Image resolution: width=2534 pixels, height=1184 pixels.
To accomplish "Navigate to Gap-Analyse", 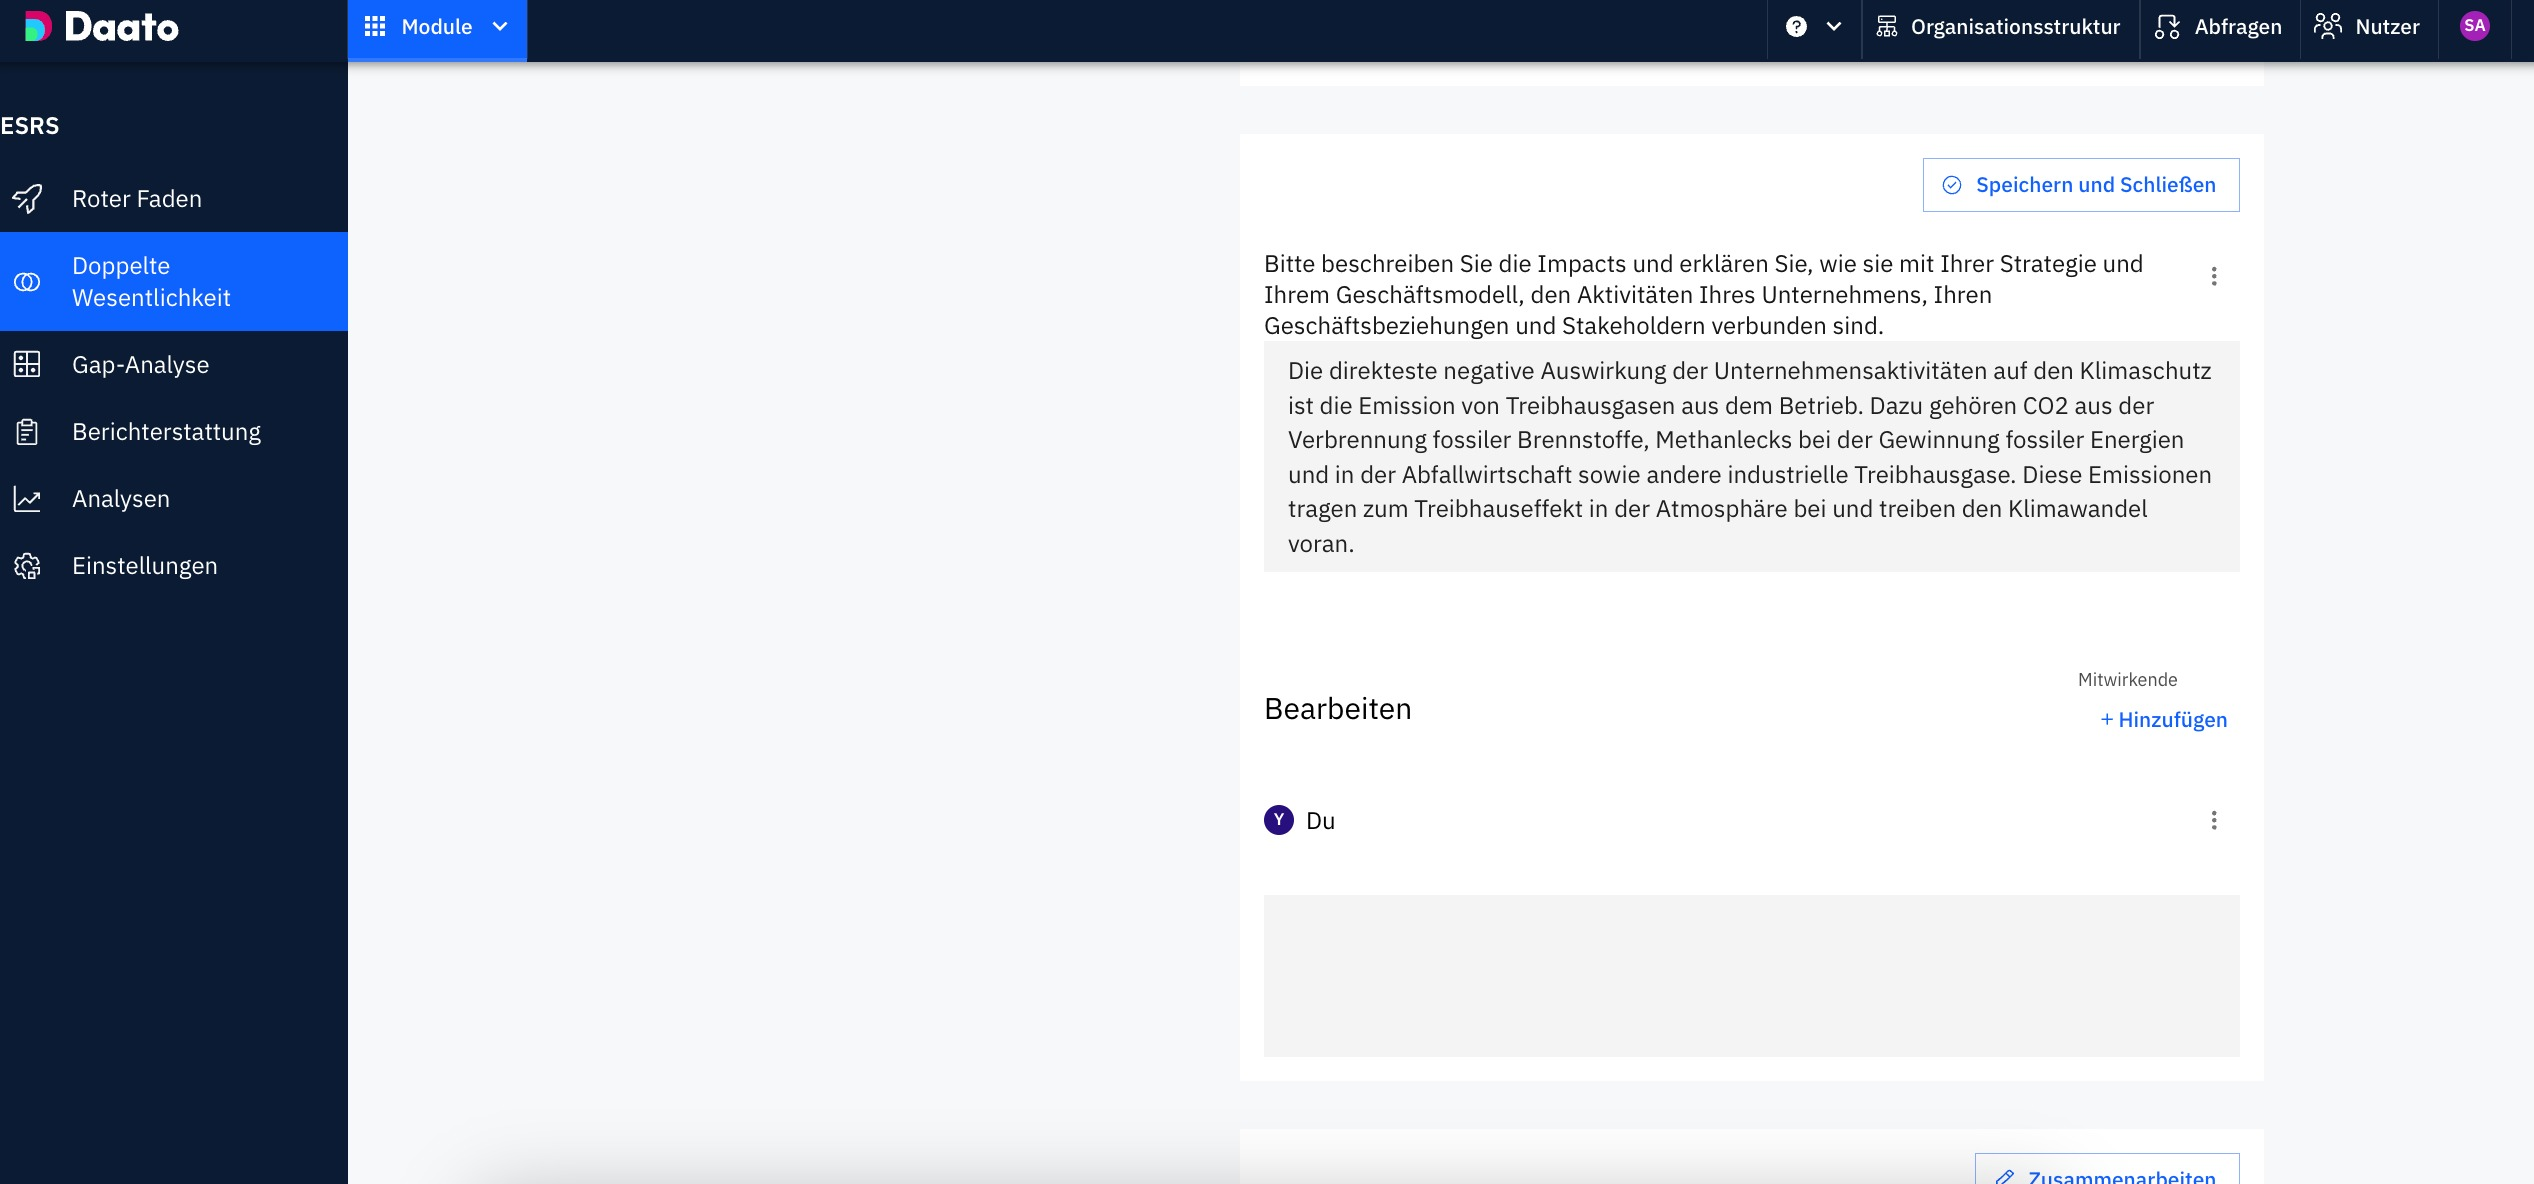I will [140, 365].
